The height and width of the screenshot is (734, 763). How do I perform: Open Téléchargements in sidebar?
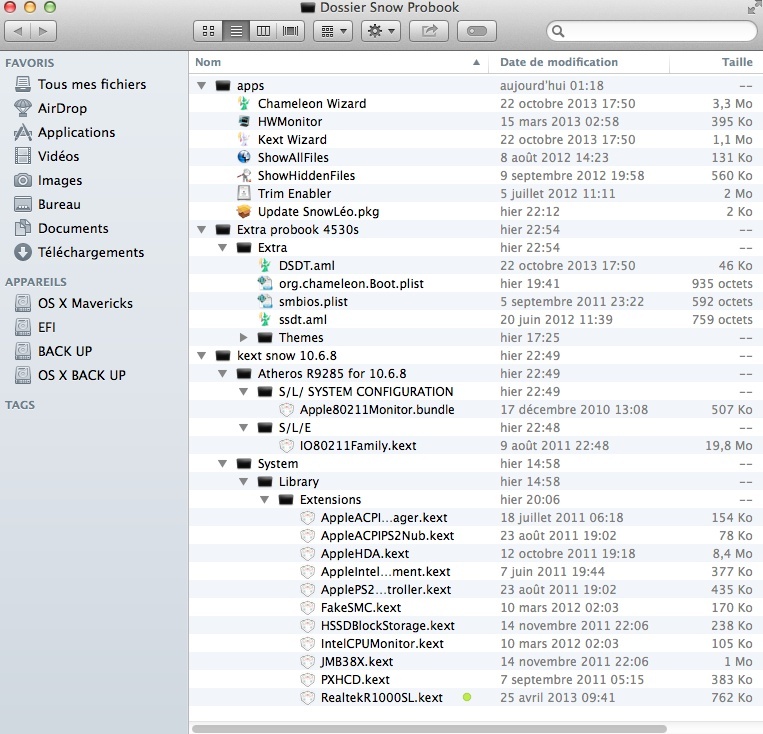pos(79,252)
